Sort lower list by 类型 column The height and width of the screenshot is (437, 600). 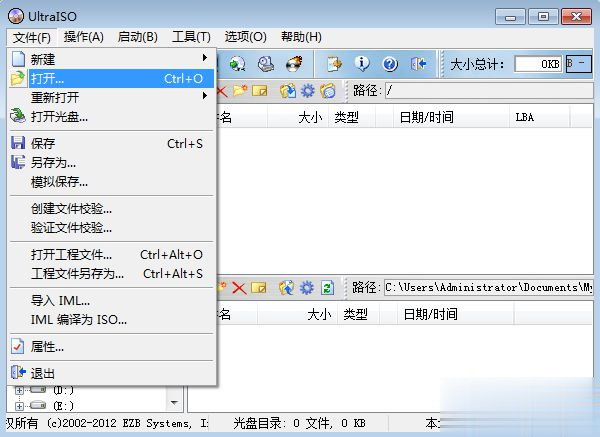point(359,315)
